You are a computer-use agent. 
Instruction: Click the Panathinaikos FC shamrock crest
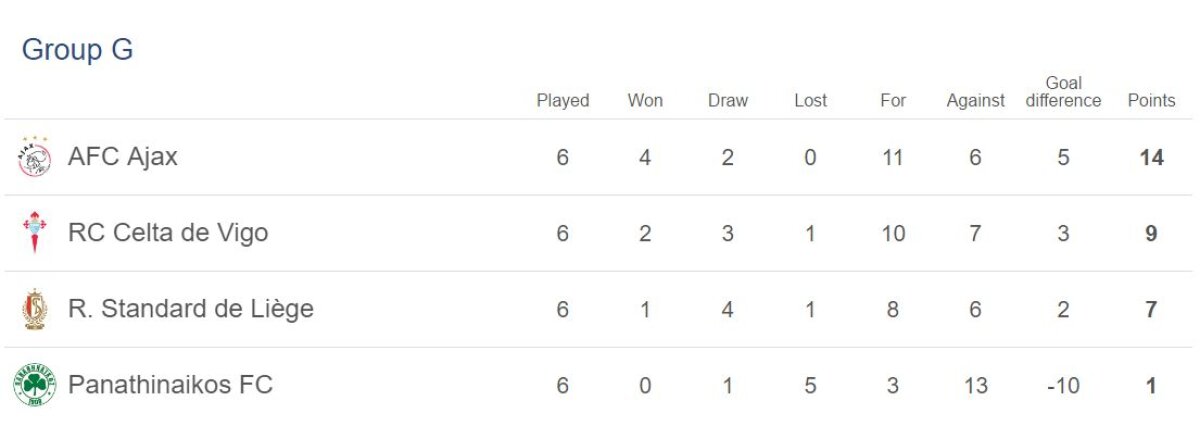pos(34,385)
